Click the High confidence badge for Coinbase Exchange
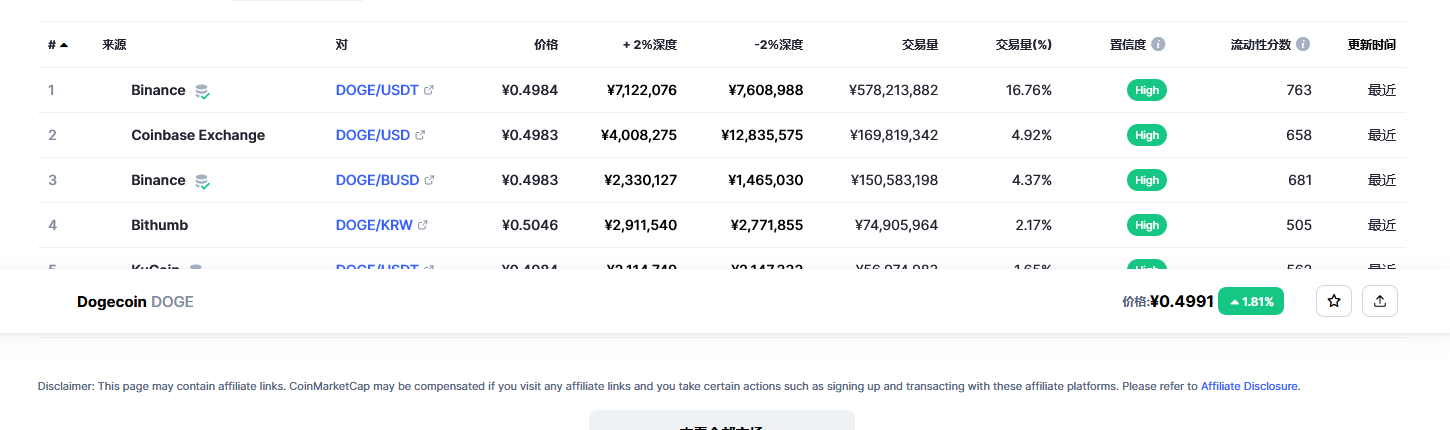The height and width of the screenshot is (430, 1450). (x=1146, y=135)
